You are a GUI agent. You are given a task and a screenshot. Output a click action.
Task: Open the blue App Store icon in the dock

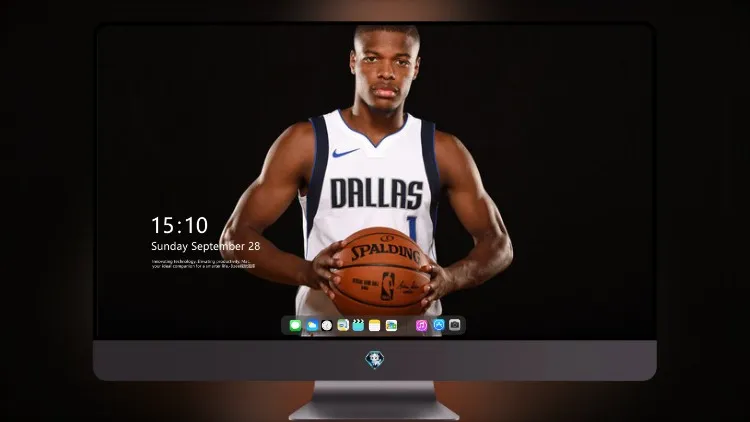click(439, 325)
